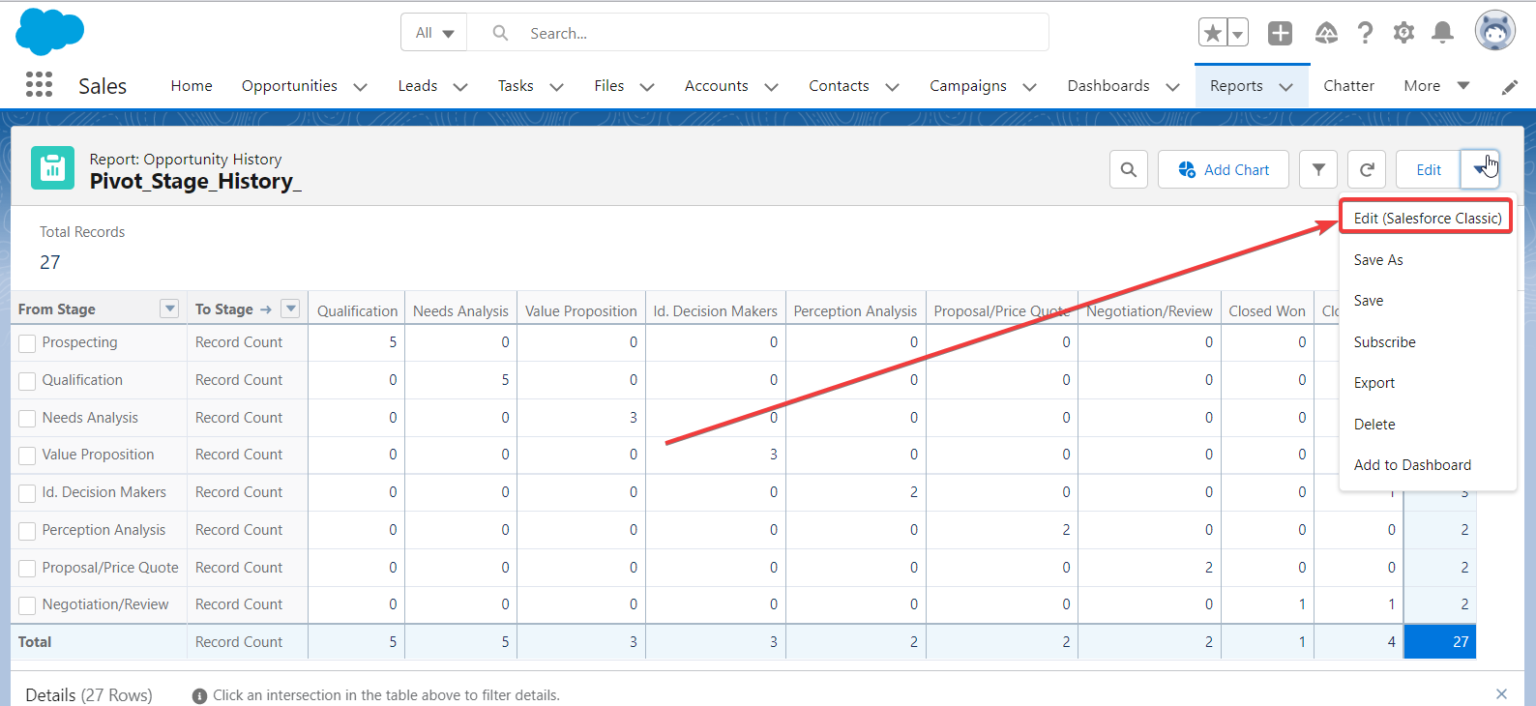The width and height of the screenshot is (1536, 706).
Task: Open the report filters panel
Action: click(x=1318, y=169)
